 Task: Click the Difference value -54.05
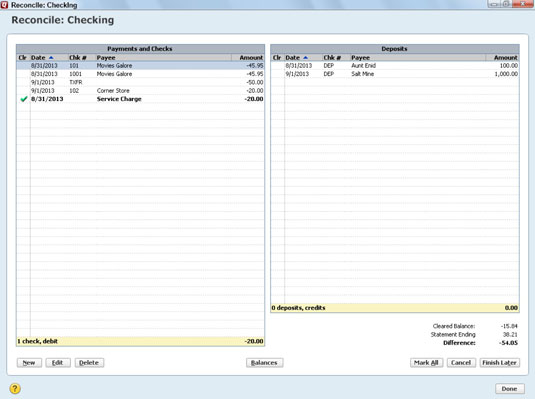509,343
